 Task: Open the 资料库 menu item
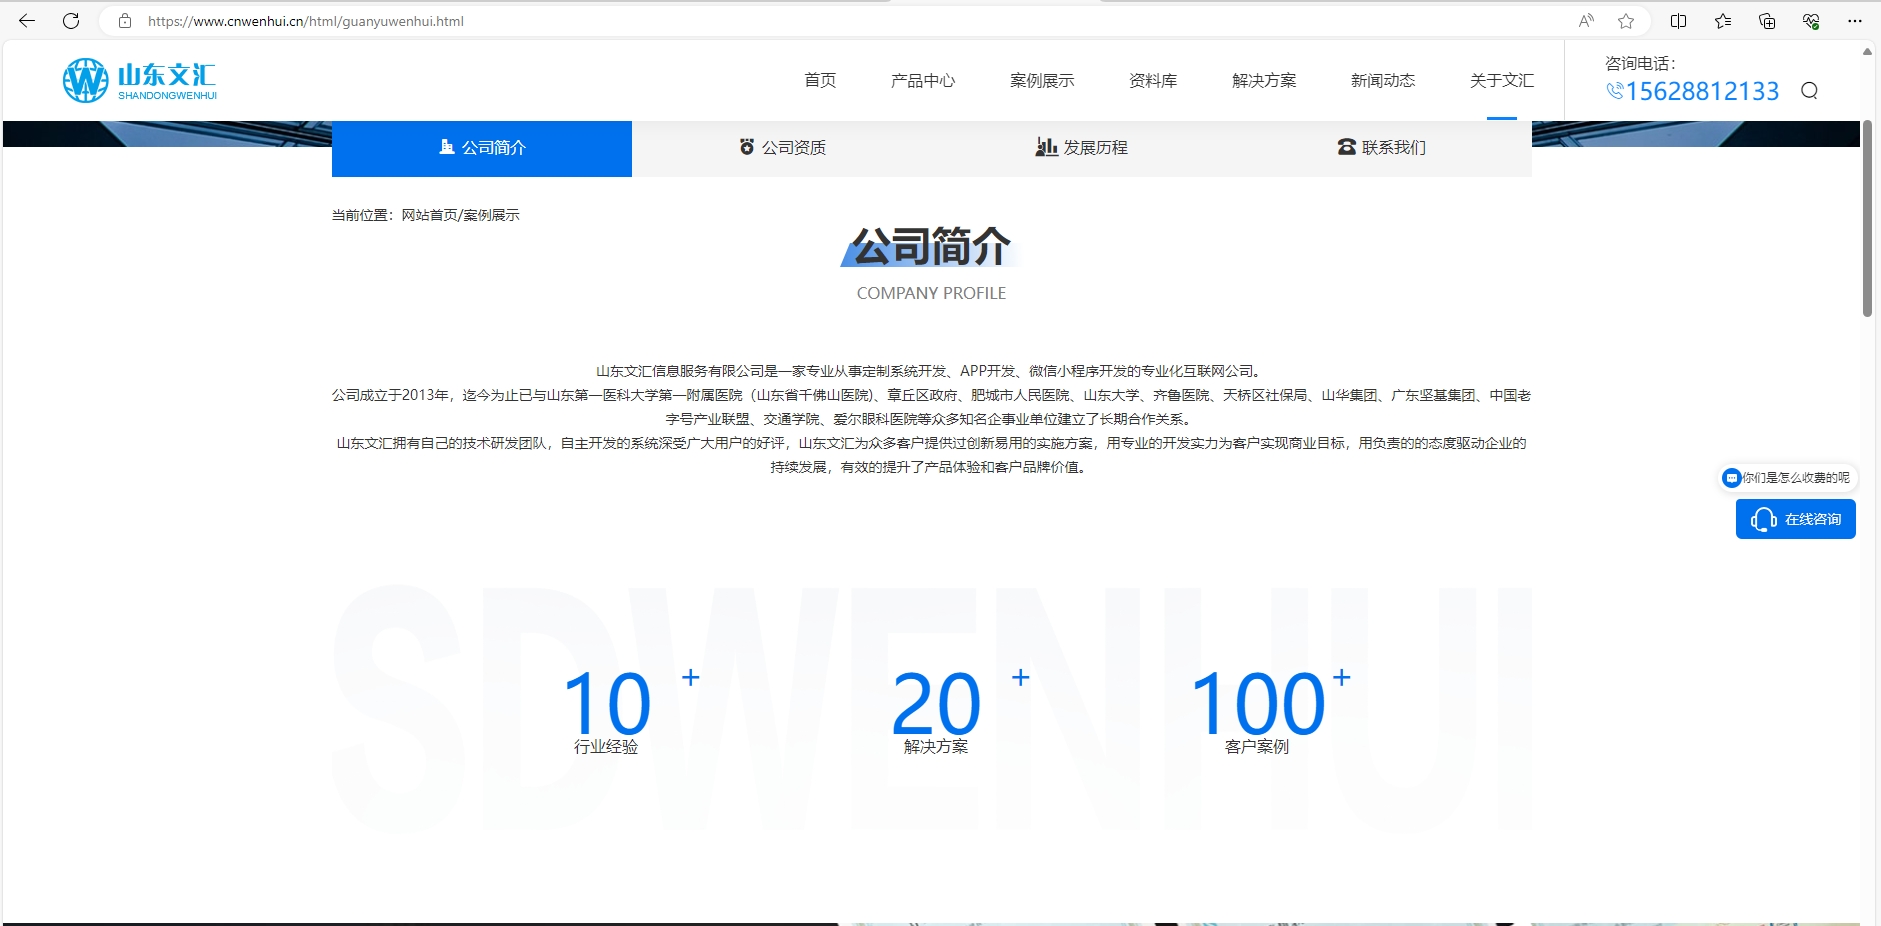[x=1153, y=80]
